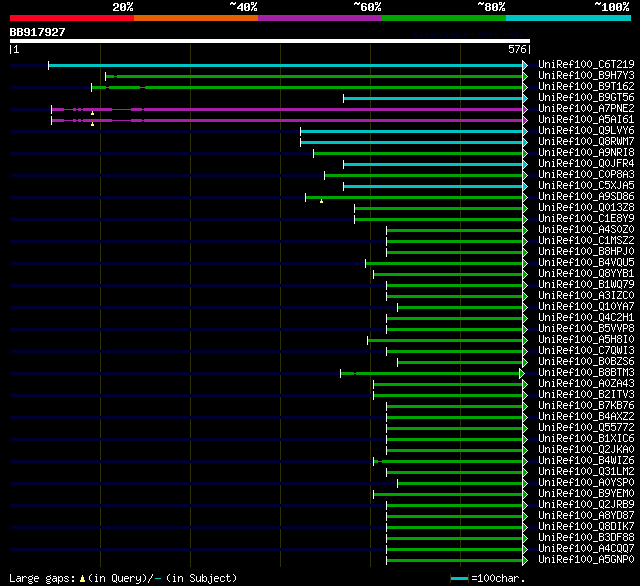
Task: Click the UniRef100_B2ITV3 hit label
Action: [x=586, y=395]
